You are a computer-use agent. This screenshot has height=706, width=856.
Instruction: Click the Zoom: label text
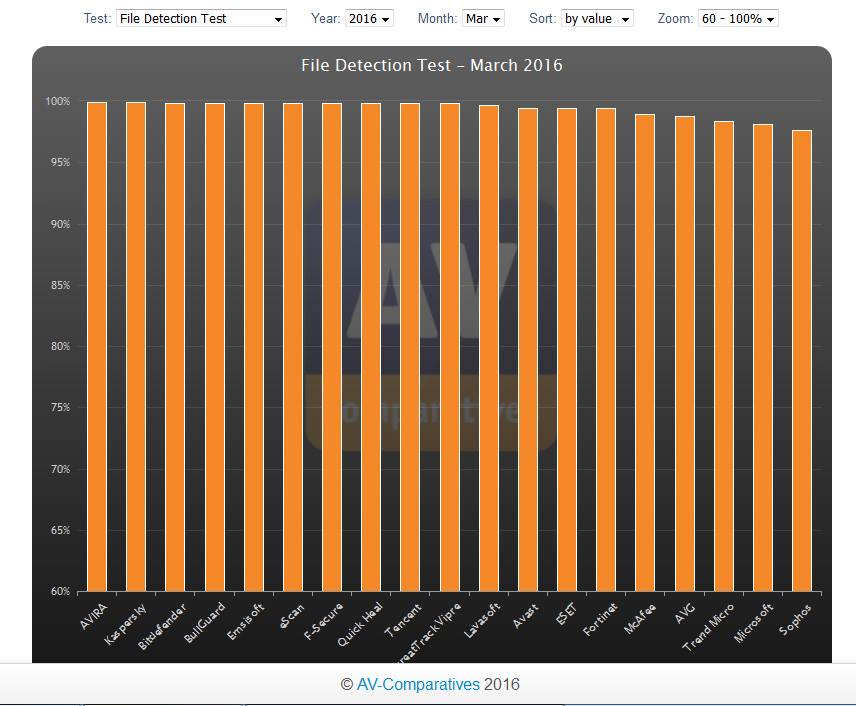coord(675,19)
